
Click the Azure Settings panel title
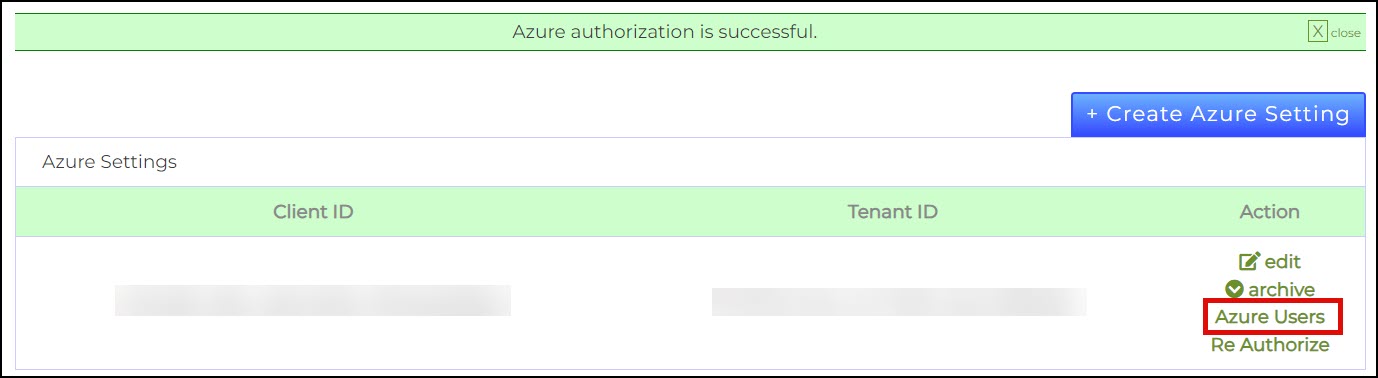pos(109,162)
